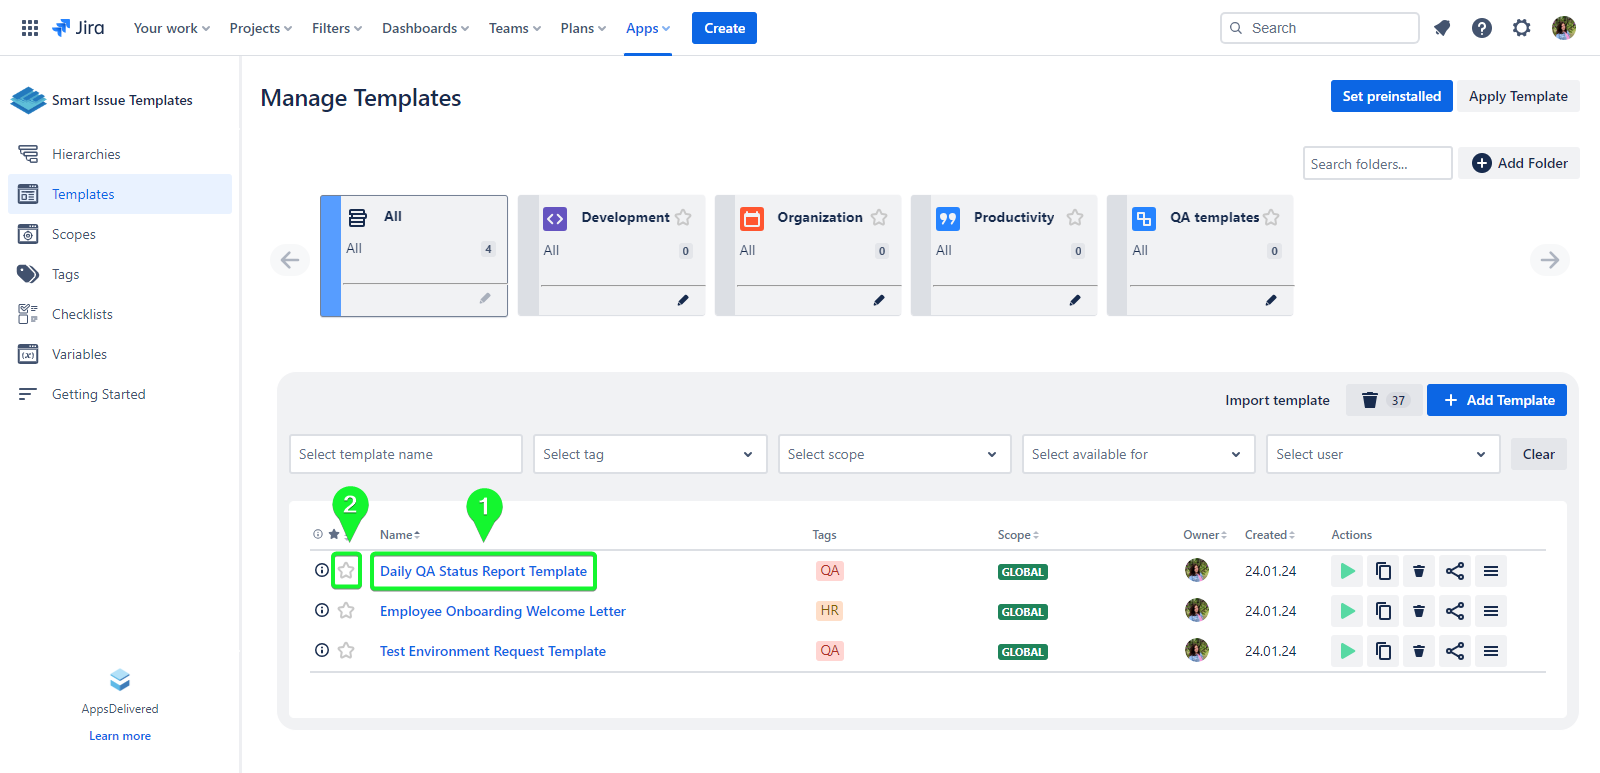Expand the Select user dropdown
Screen dimensions: 1600x773
point(1381,454)
